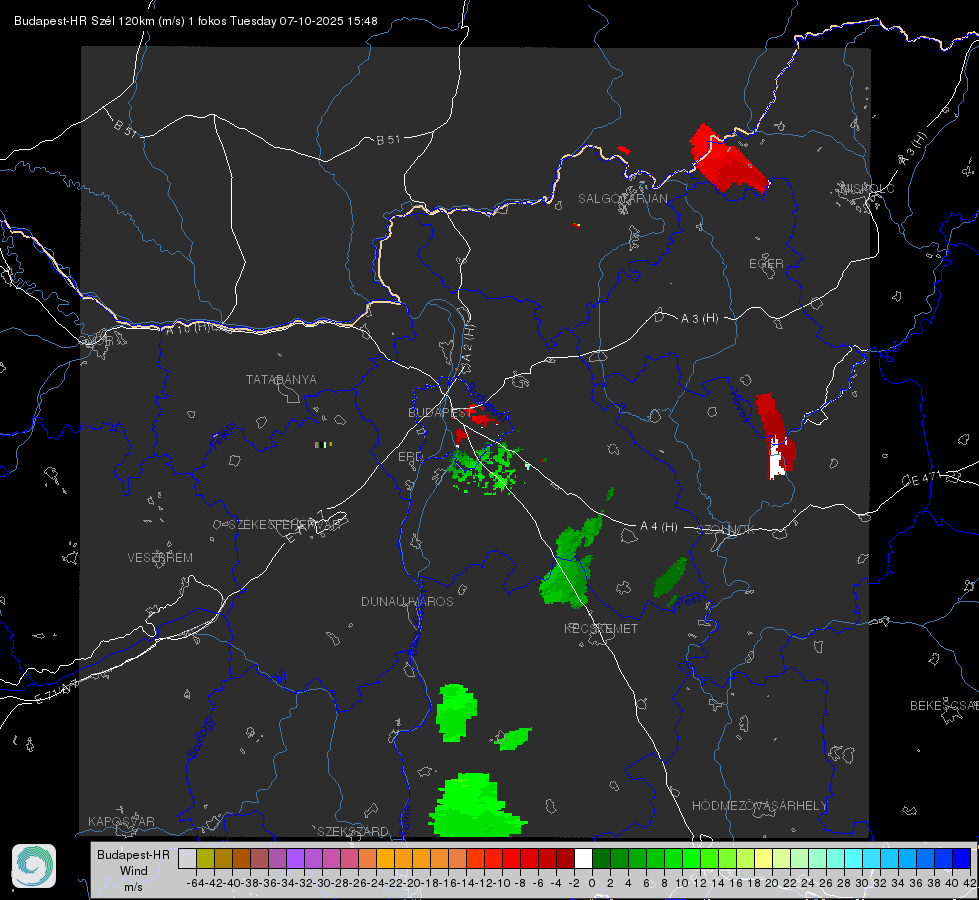The width and height of the screenshot is (979, 900).
Task: Click the A 4 (H) road label
Action: point(659,527)
